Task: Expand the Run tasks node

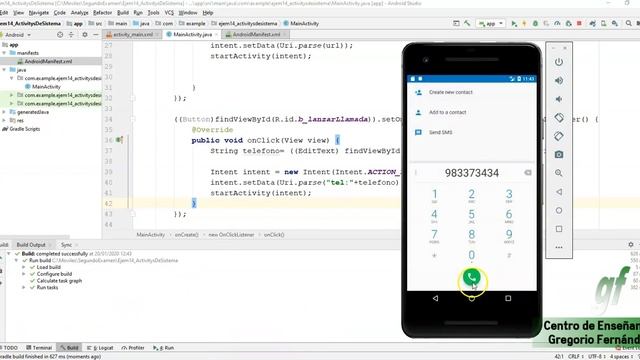Action: click(24, 287)
